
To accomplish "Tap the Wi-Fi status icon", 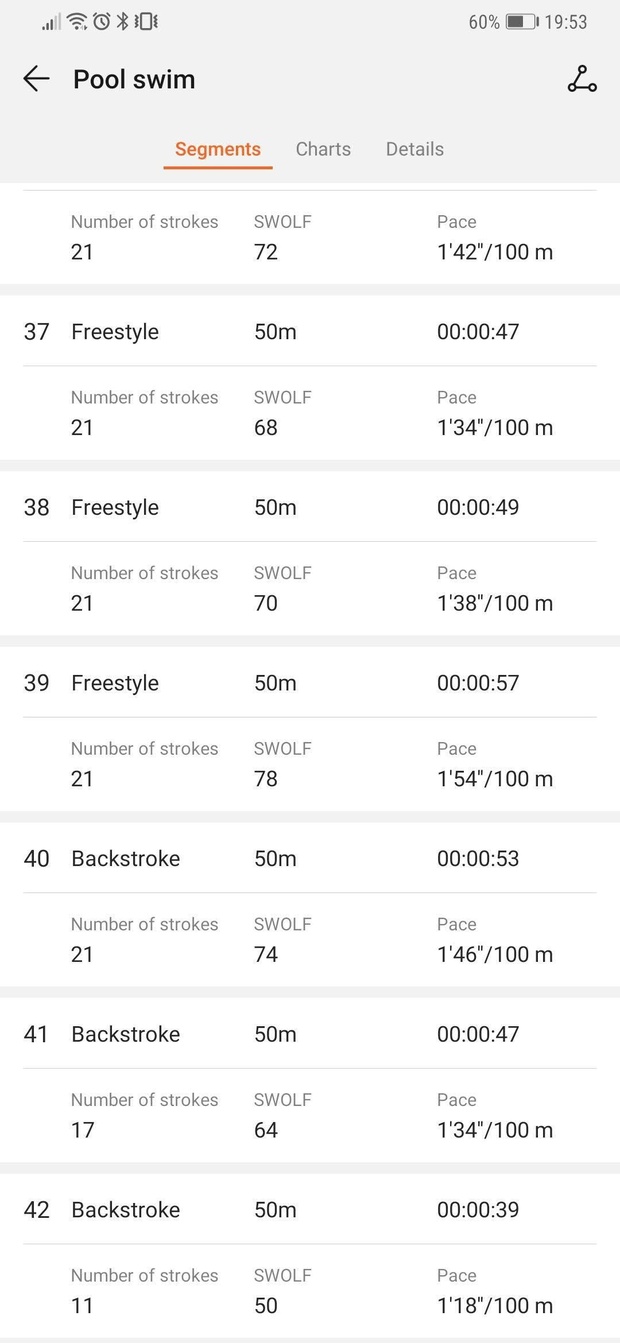I will tap(77, 21).
